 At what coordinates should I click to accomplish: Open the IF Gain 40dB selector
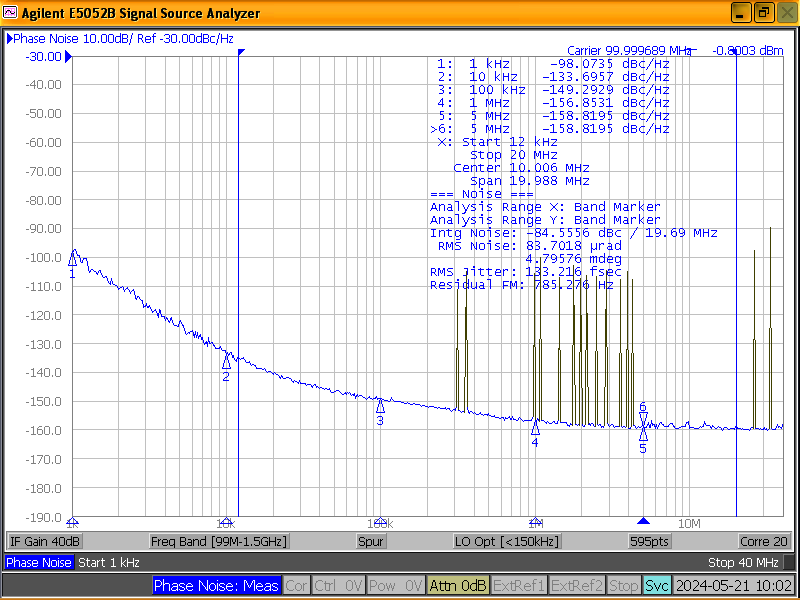click(44, 541)
